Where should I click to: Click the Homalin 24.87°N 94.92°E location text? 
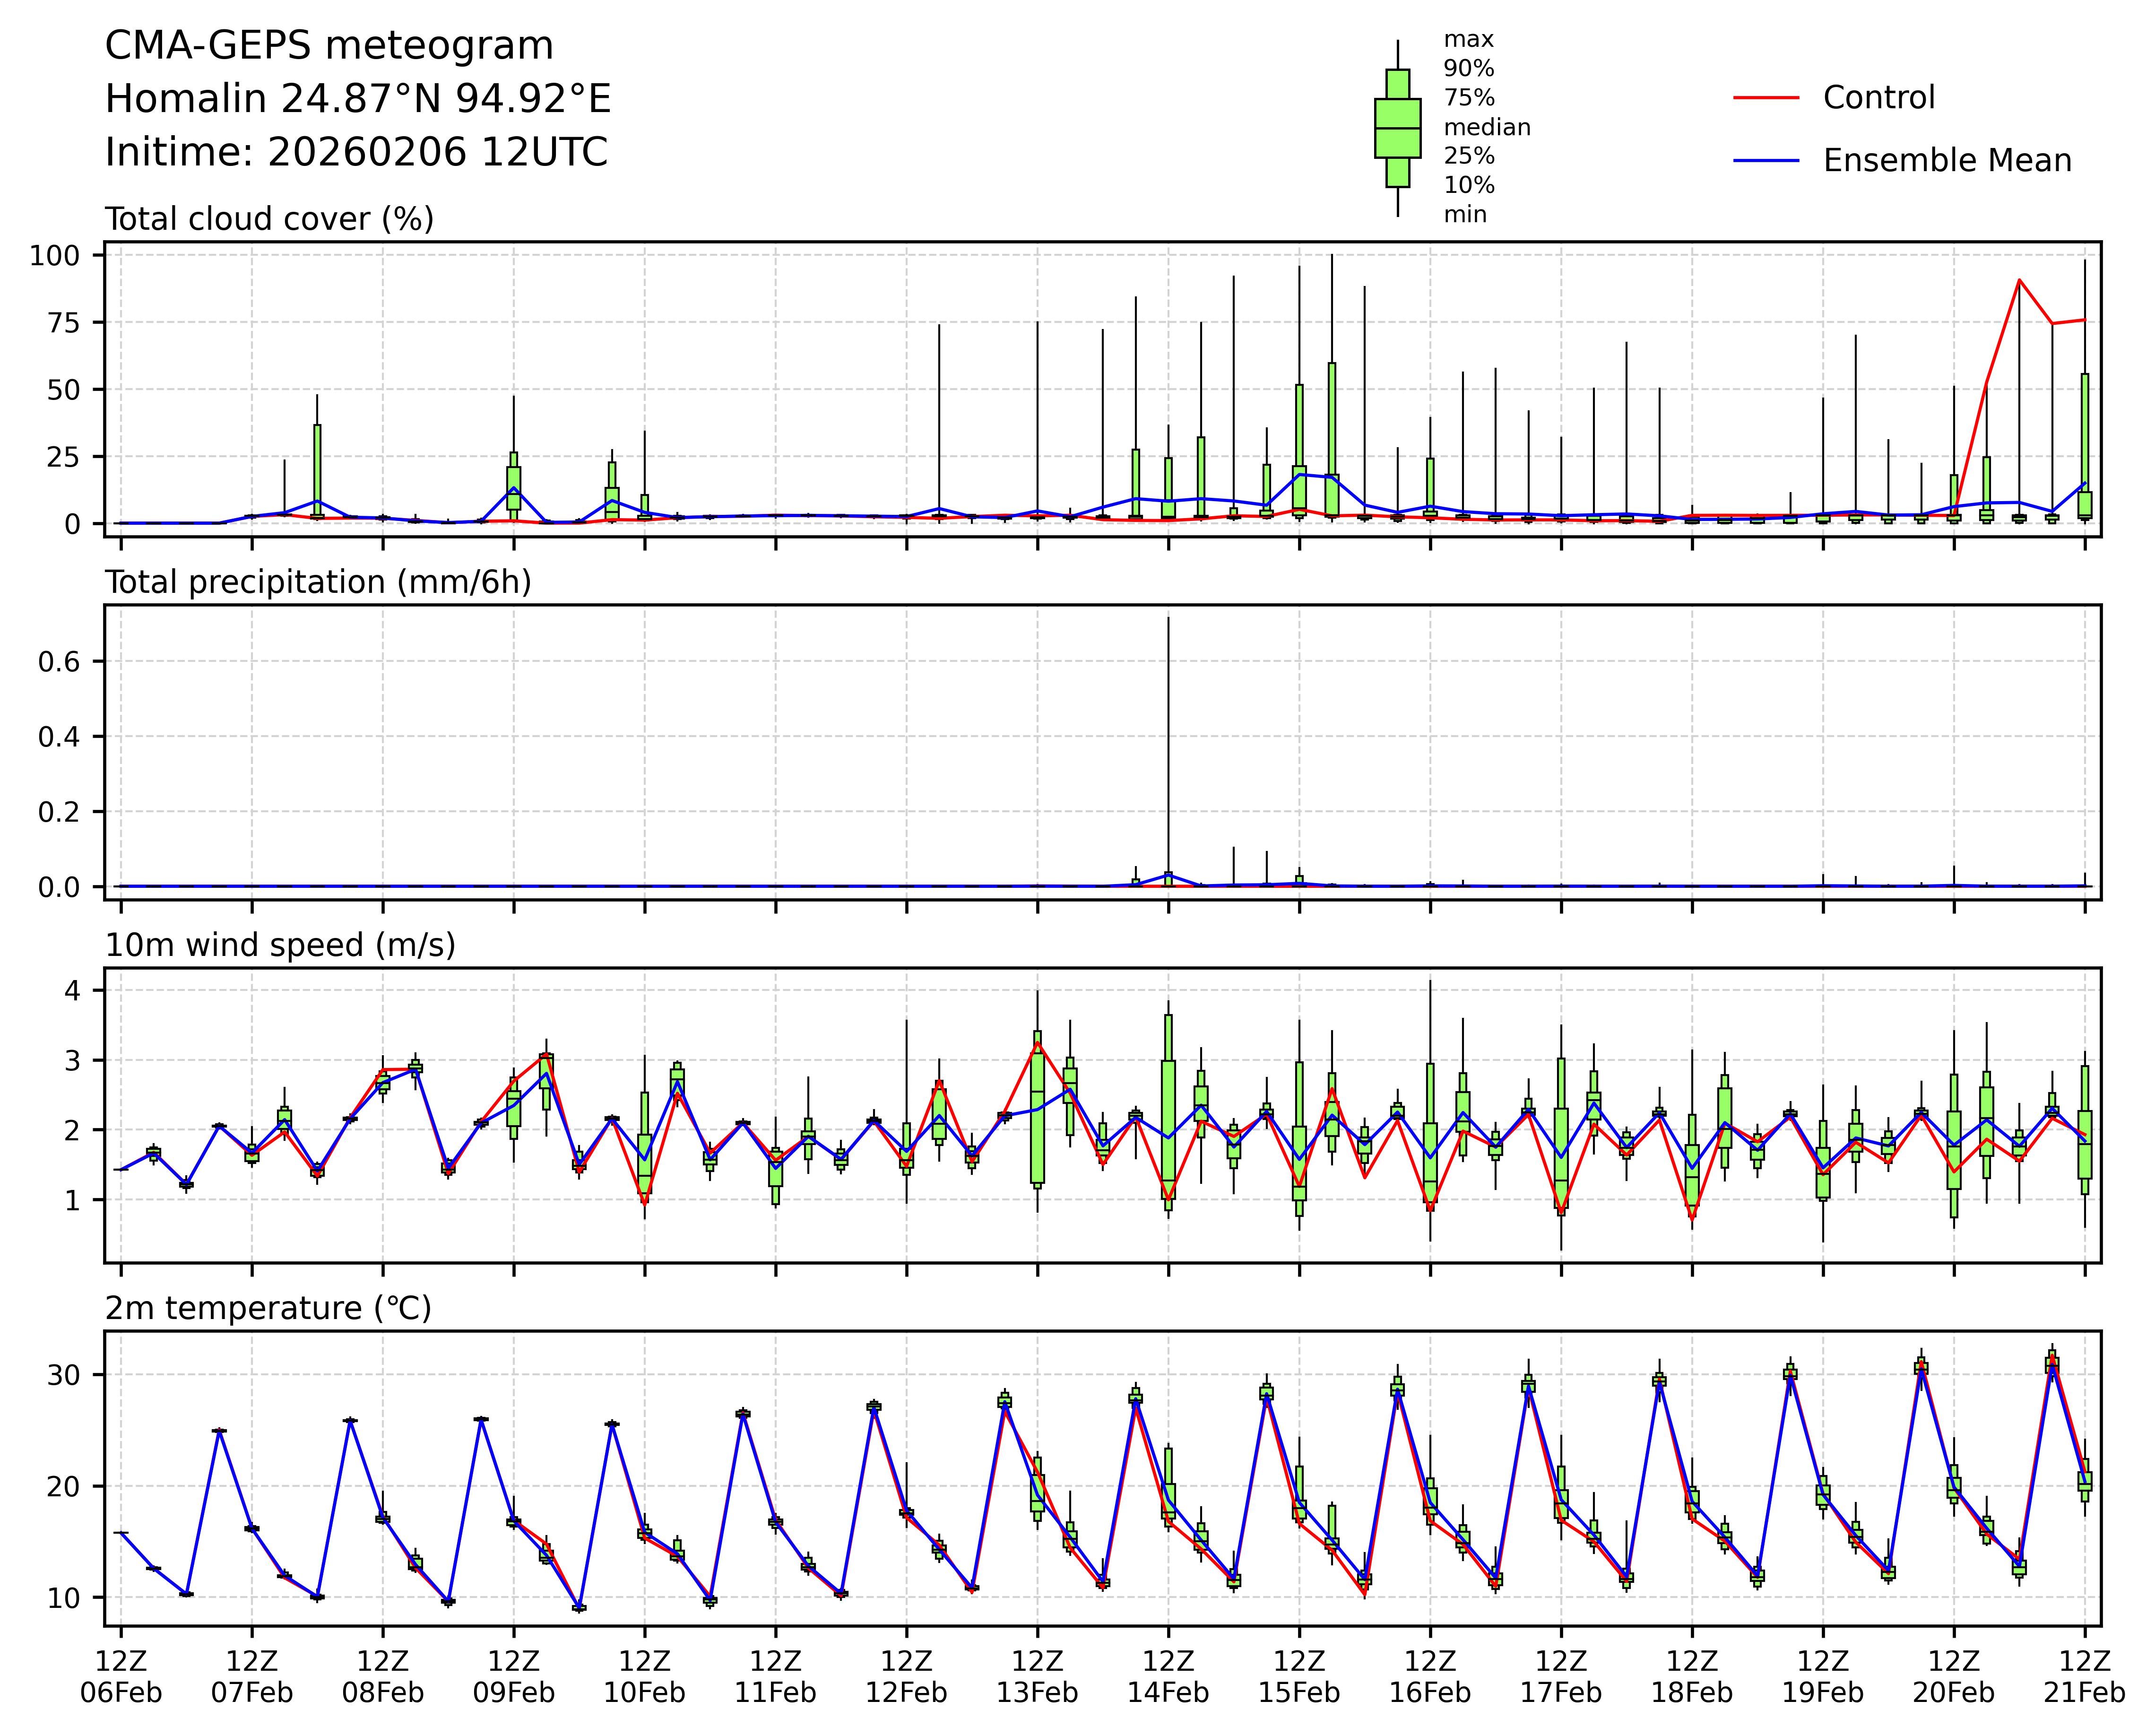point(358,99)
